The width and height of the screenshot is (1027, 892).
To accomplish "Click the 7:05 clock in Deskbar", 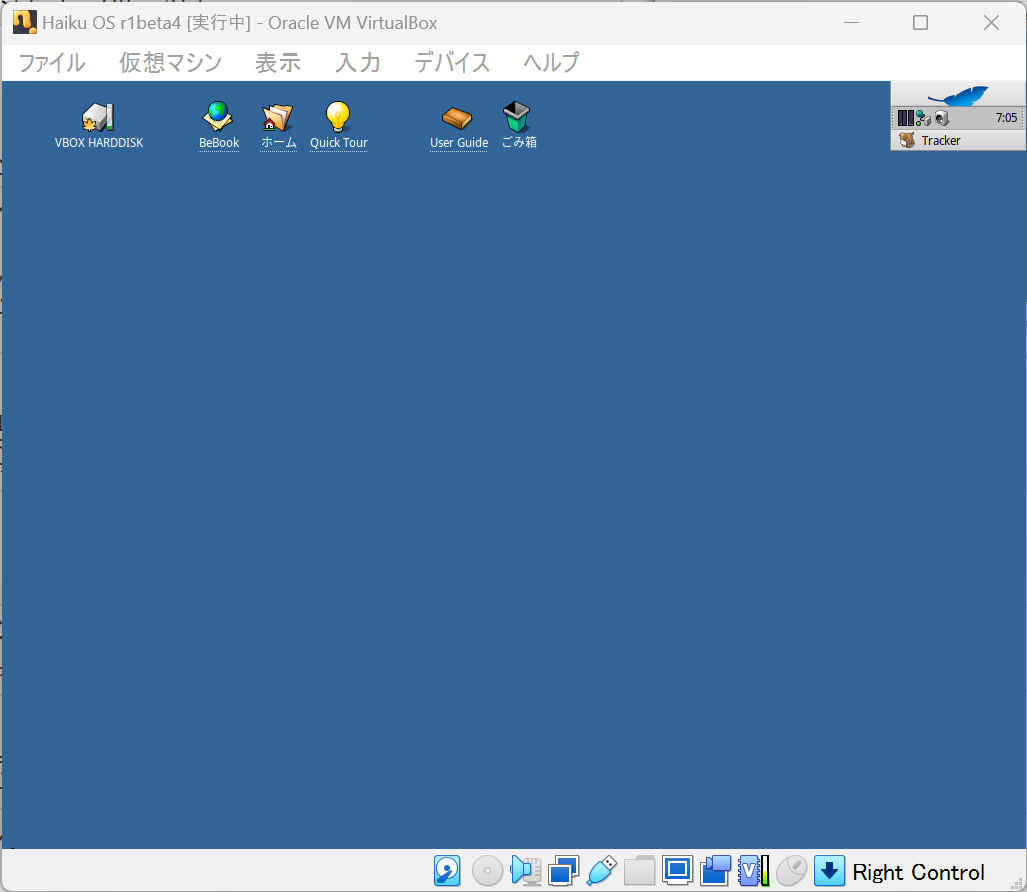I will point(1006,118).
